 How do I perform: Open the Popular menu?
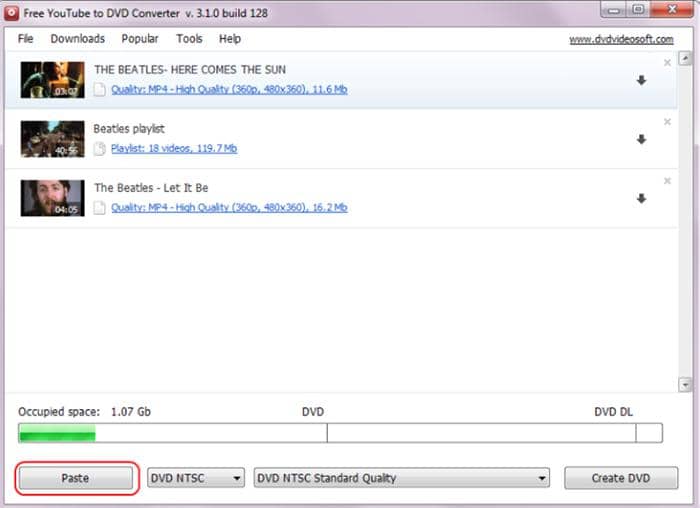[140, 39]
